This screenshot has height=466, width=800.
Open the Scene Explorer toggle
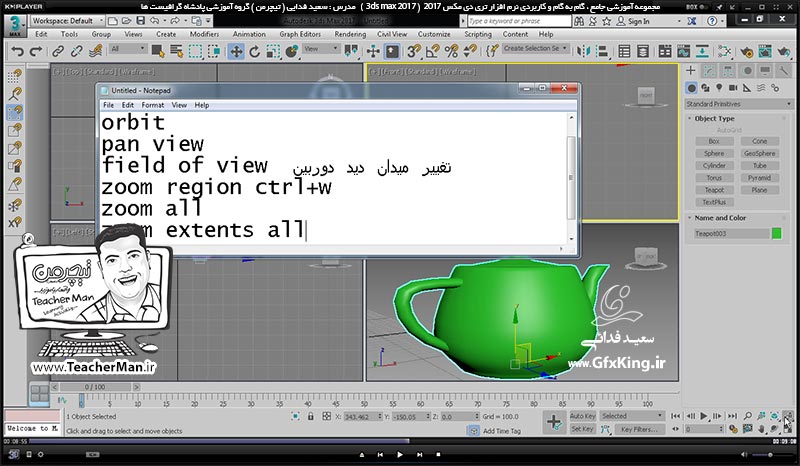click(624, 51)
